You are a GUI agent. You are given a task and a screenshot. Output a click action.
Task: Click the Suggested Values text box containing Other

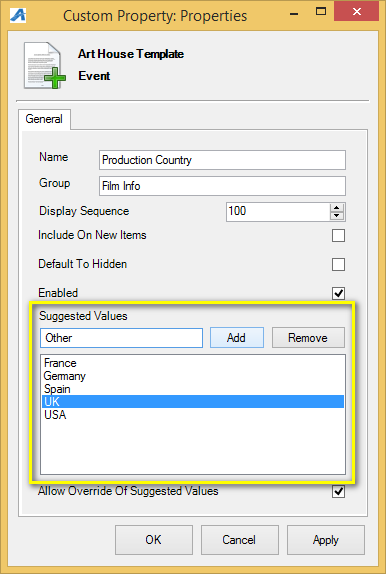point(121,338)
